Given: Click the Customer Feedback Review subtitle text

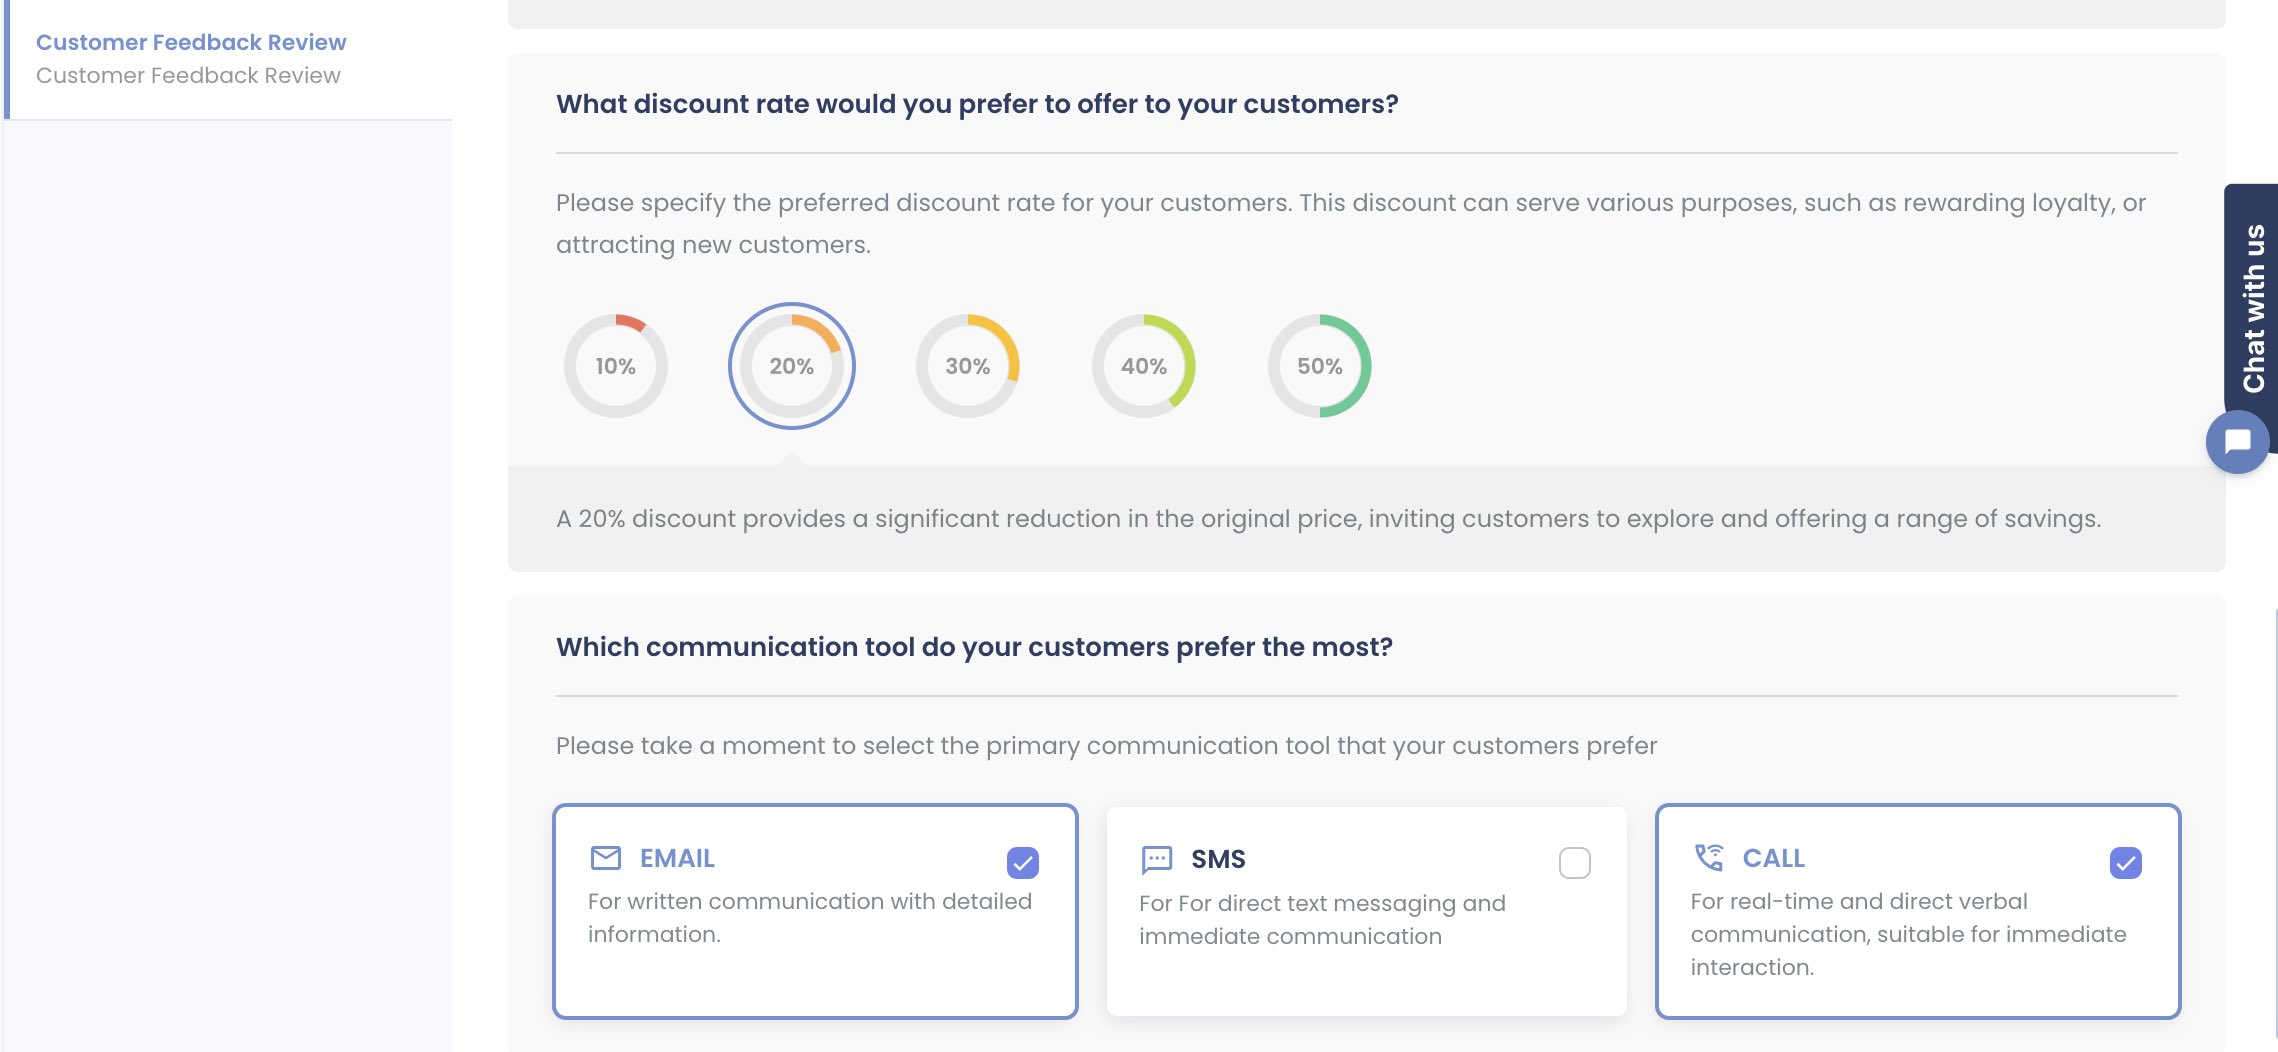Looking at the screenshot, I should (188, 75).
